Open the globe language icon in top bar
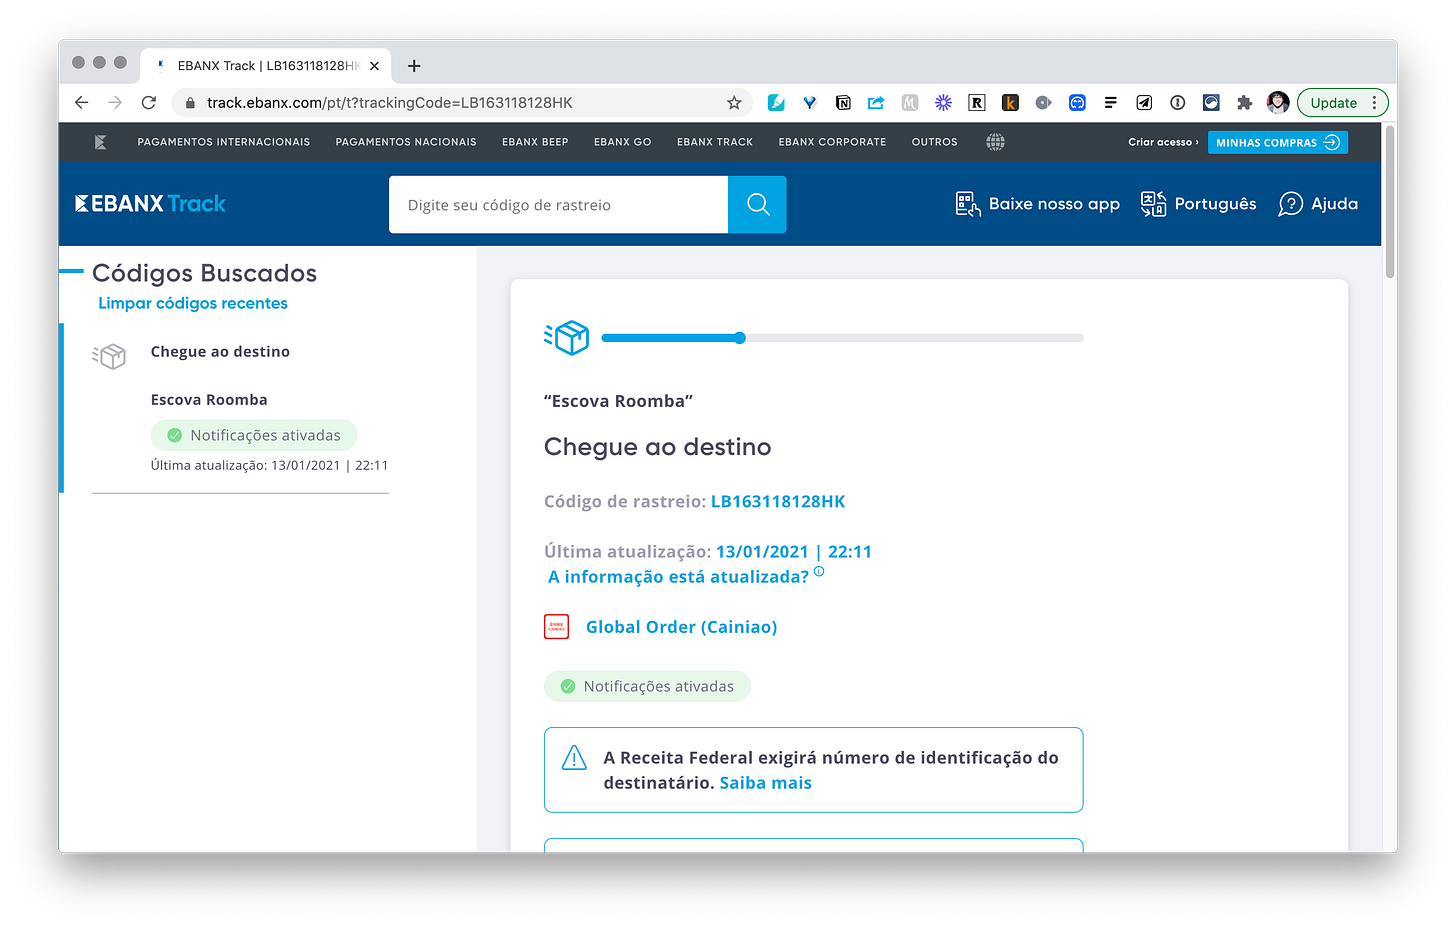The height and width of the screenshot is (930, 1456). coord(995,142)
